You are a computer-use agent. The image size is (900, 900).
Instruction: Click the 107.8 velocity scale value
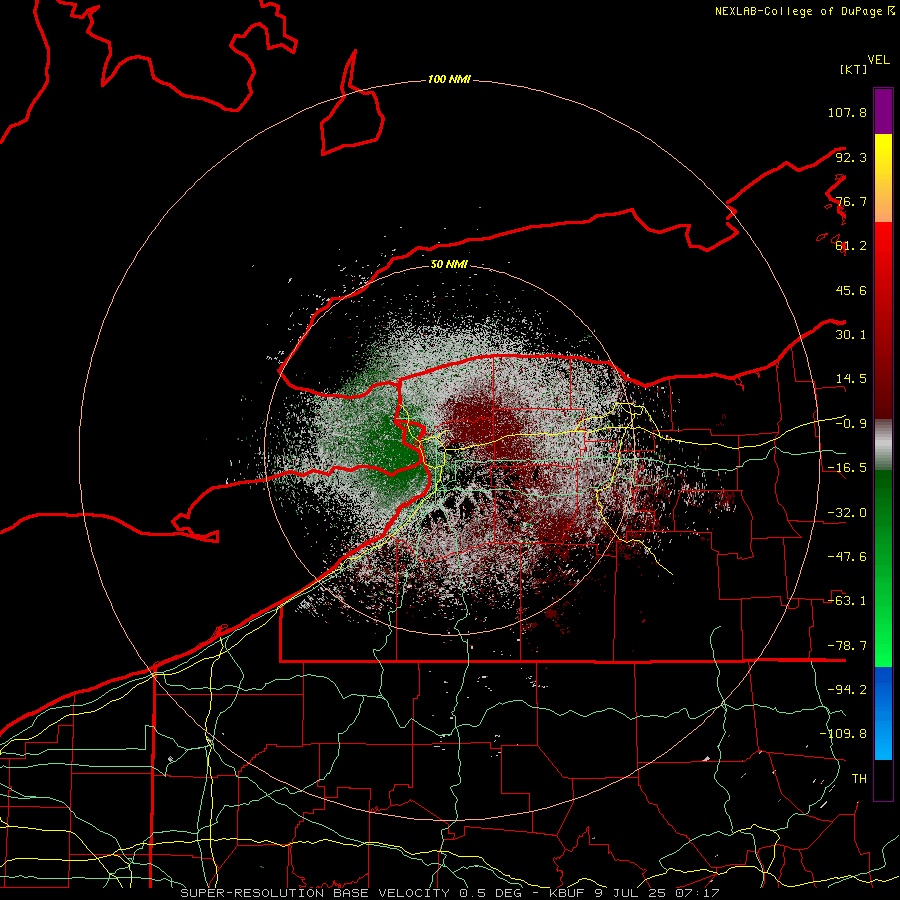(x=847, y=112)
